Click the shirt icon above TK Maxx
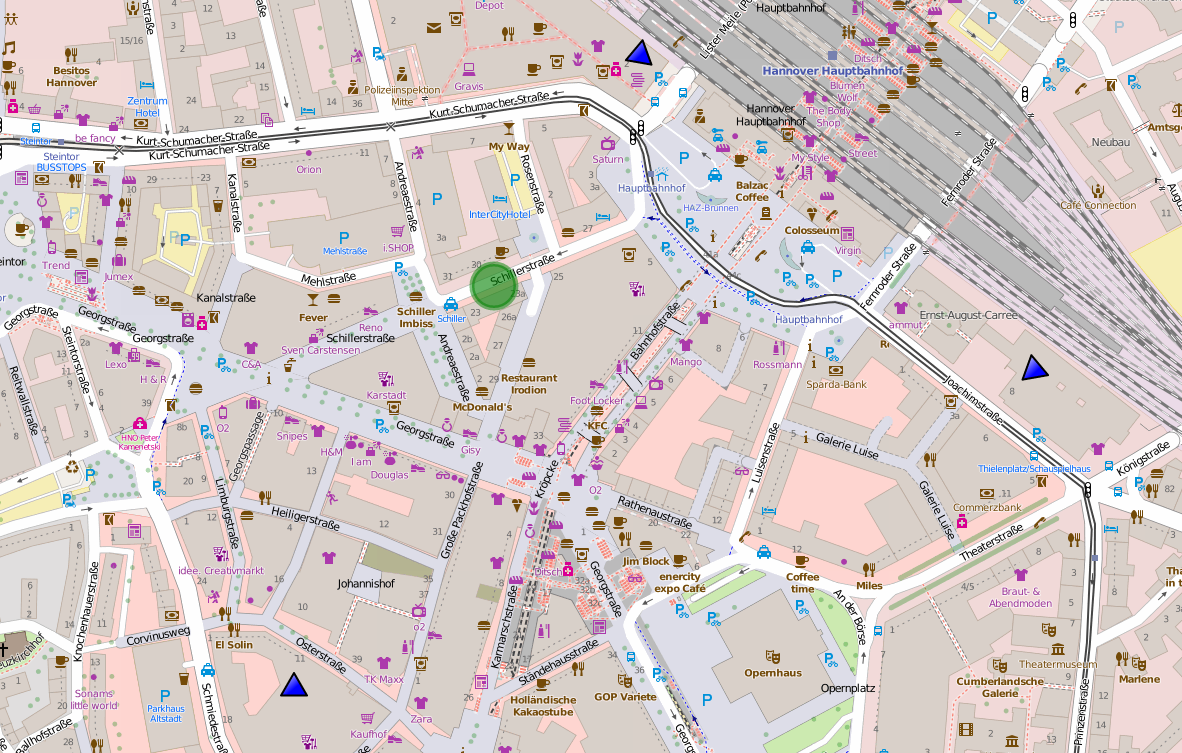Screen dimensions: 1182x753 point(384,663)
